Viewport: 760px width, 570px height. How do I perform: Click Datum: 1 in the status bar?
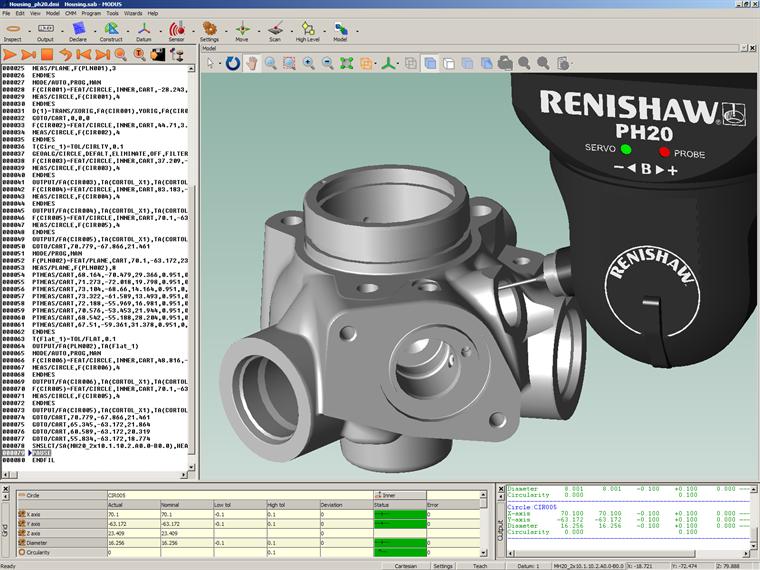[528, 566]
